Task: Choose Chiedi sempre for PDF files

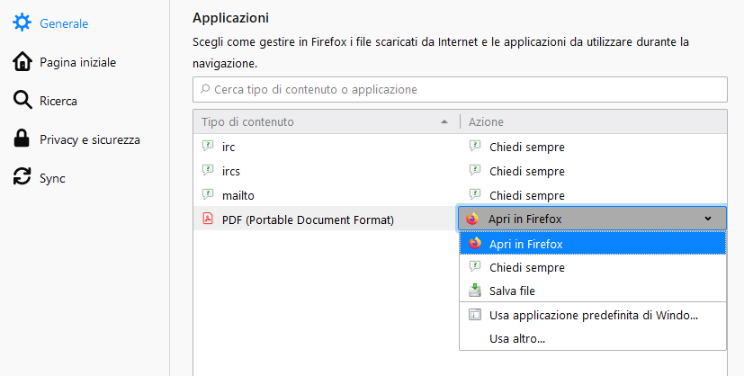Action: 593,267
